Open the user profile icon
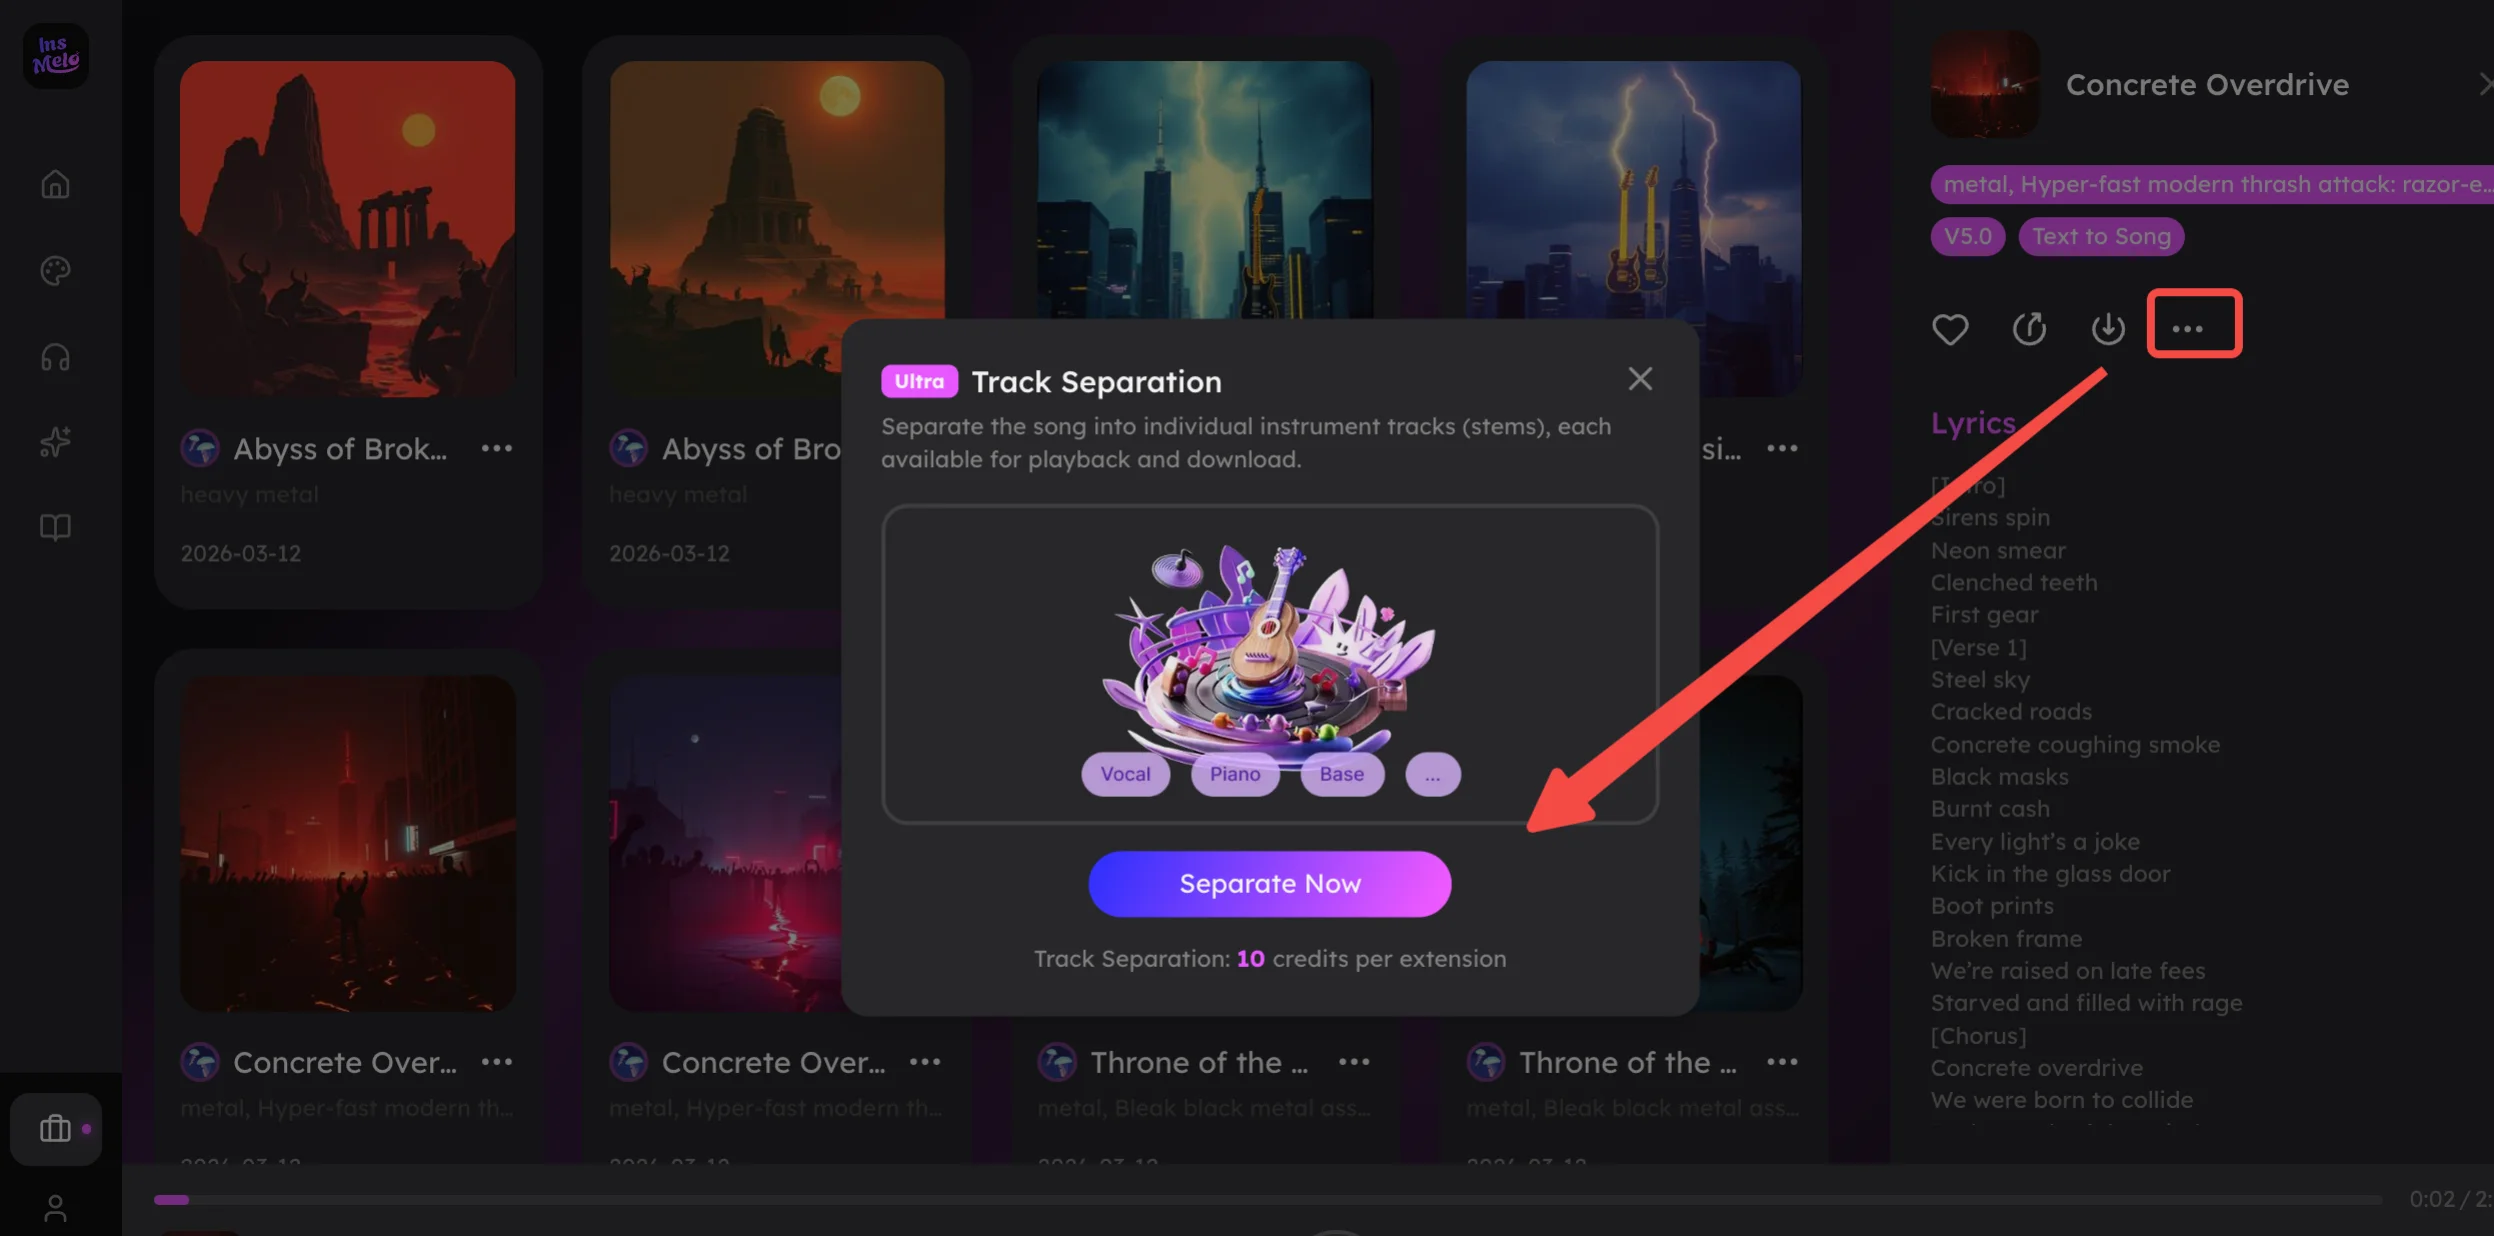This screenshot has height=1236, width=2494. (55, 1209)
